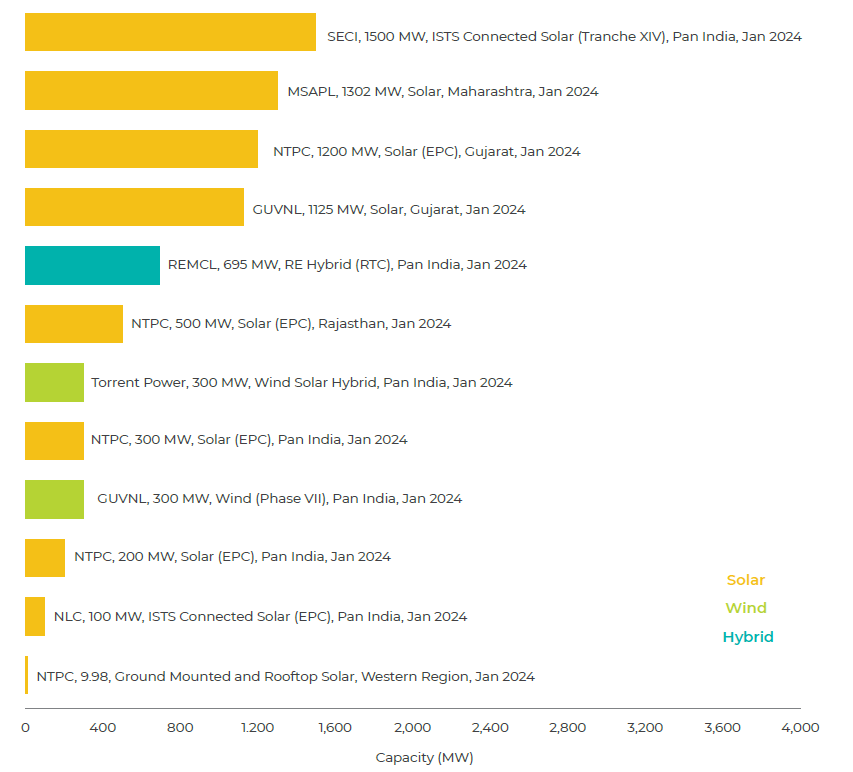Viewport: 853px width, 772px height.
Task: Click the Capacity (MW) axis title
Action: 424,757
